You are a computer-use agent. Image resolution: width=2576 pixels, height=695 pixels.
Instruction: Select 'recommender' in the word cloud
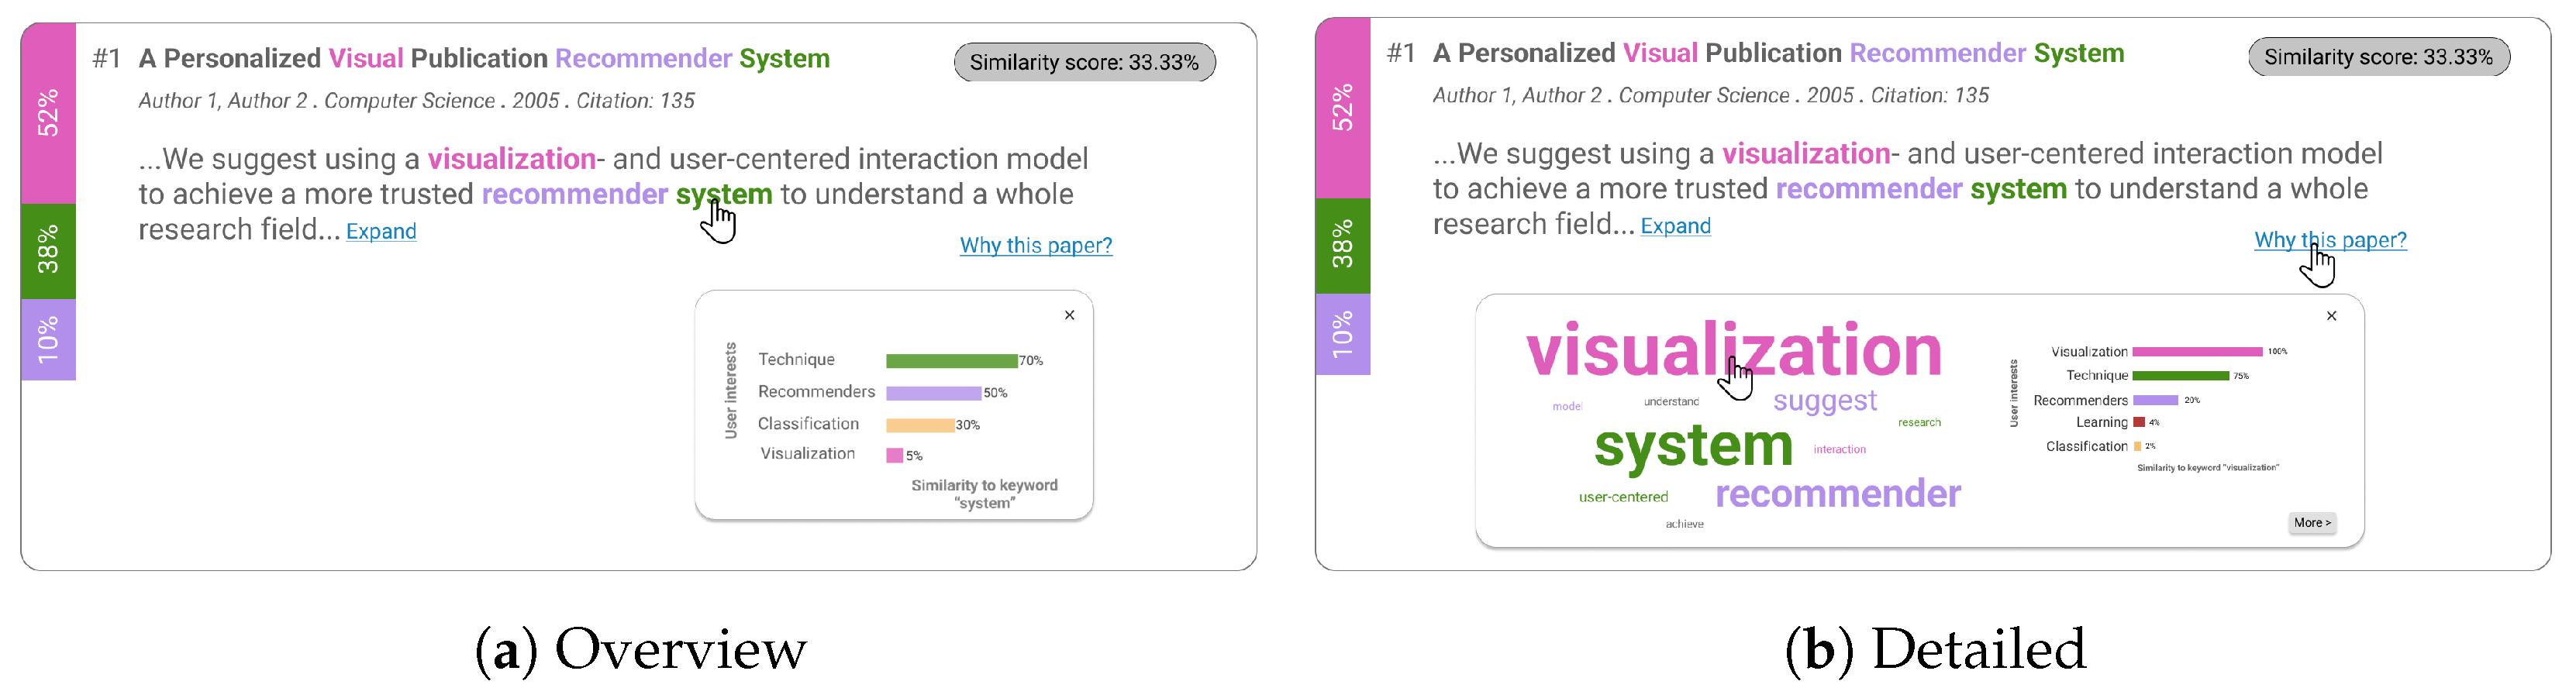(1837, 494)
